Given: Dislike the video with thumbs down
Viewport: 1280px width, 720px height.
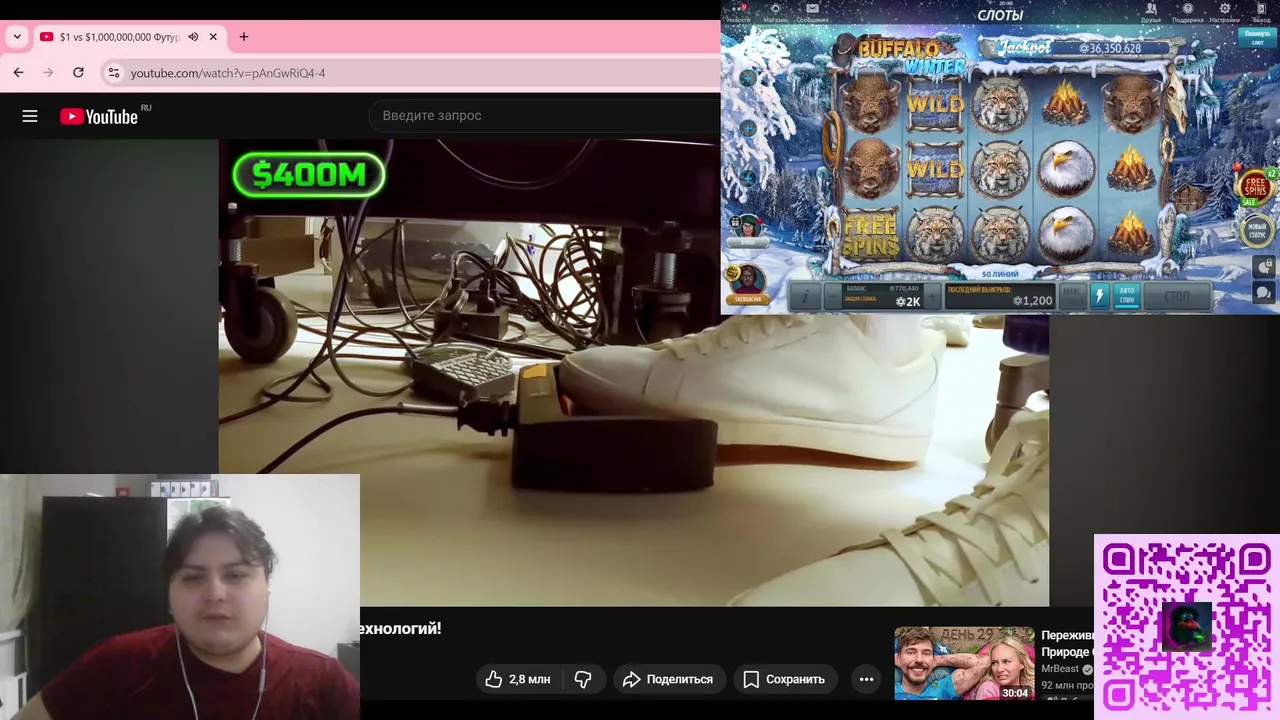Looking at the screenshot, I should pos(583,679).
